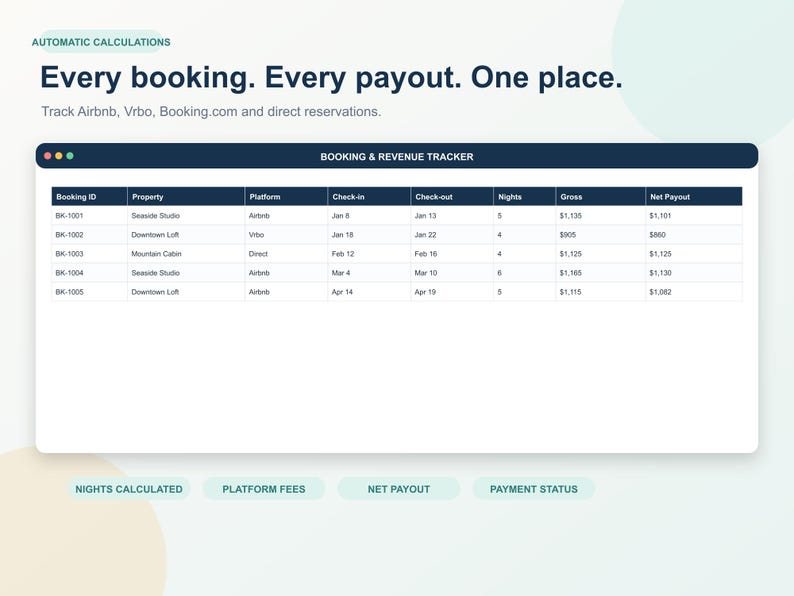
Task: Click the Platform column header
Action: pos(286,196)
